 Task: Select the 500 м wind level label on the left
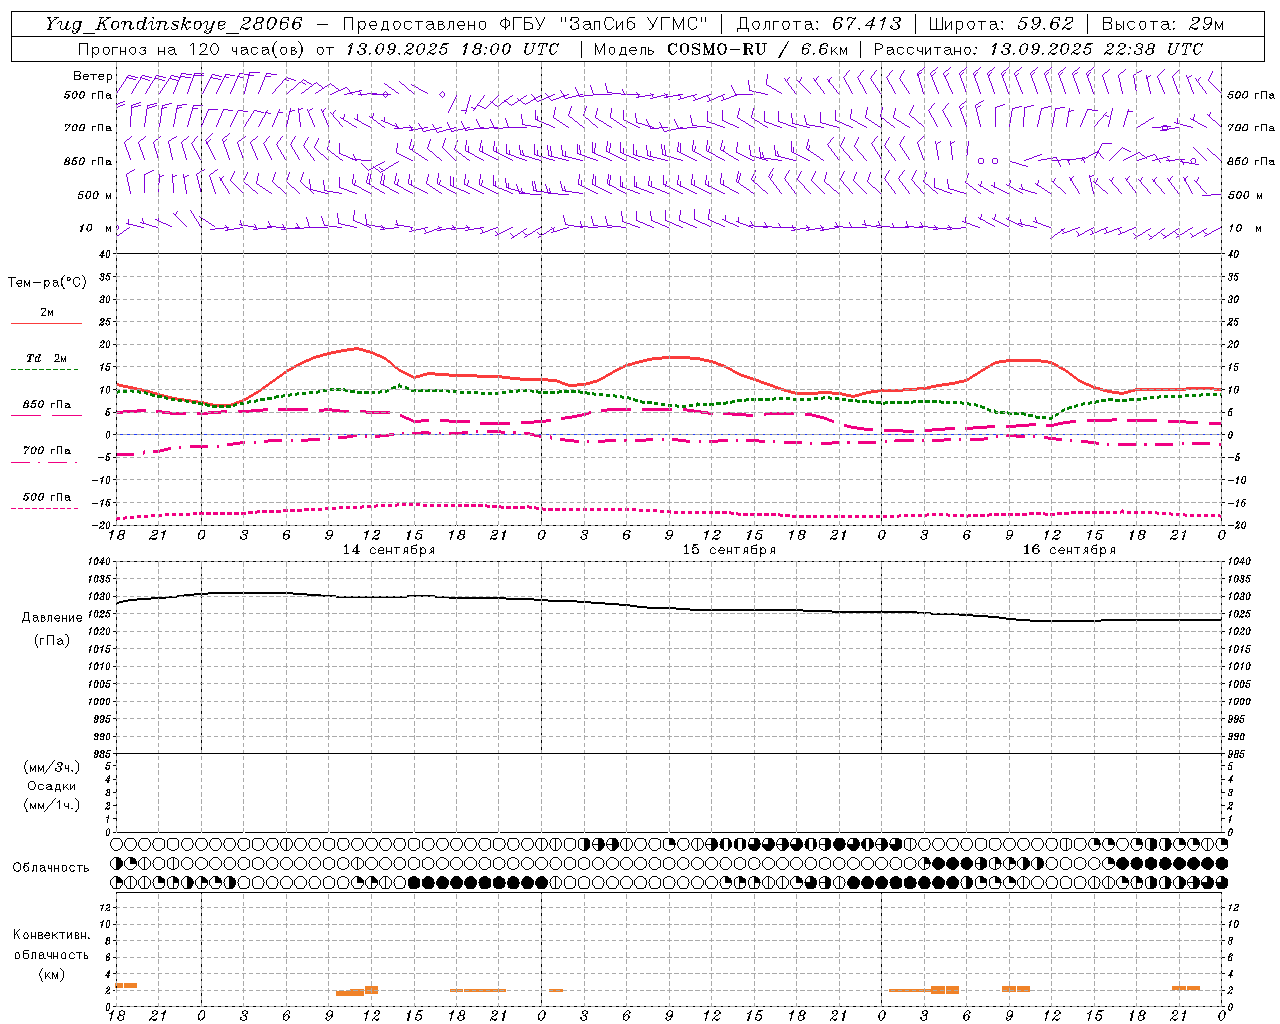(x=95, y=195)
